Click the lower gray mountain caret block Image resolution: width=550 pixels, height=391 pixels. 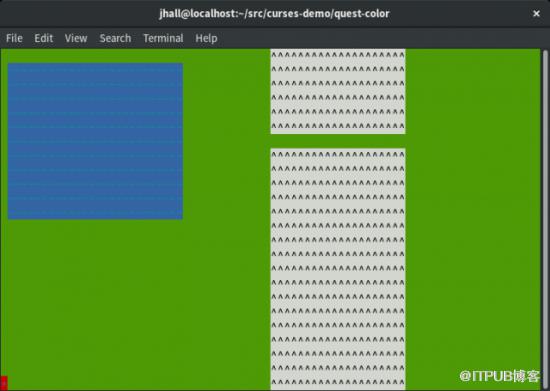(338, 269)
